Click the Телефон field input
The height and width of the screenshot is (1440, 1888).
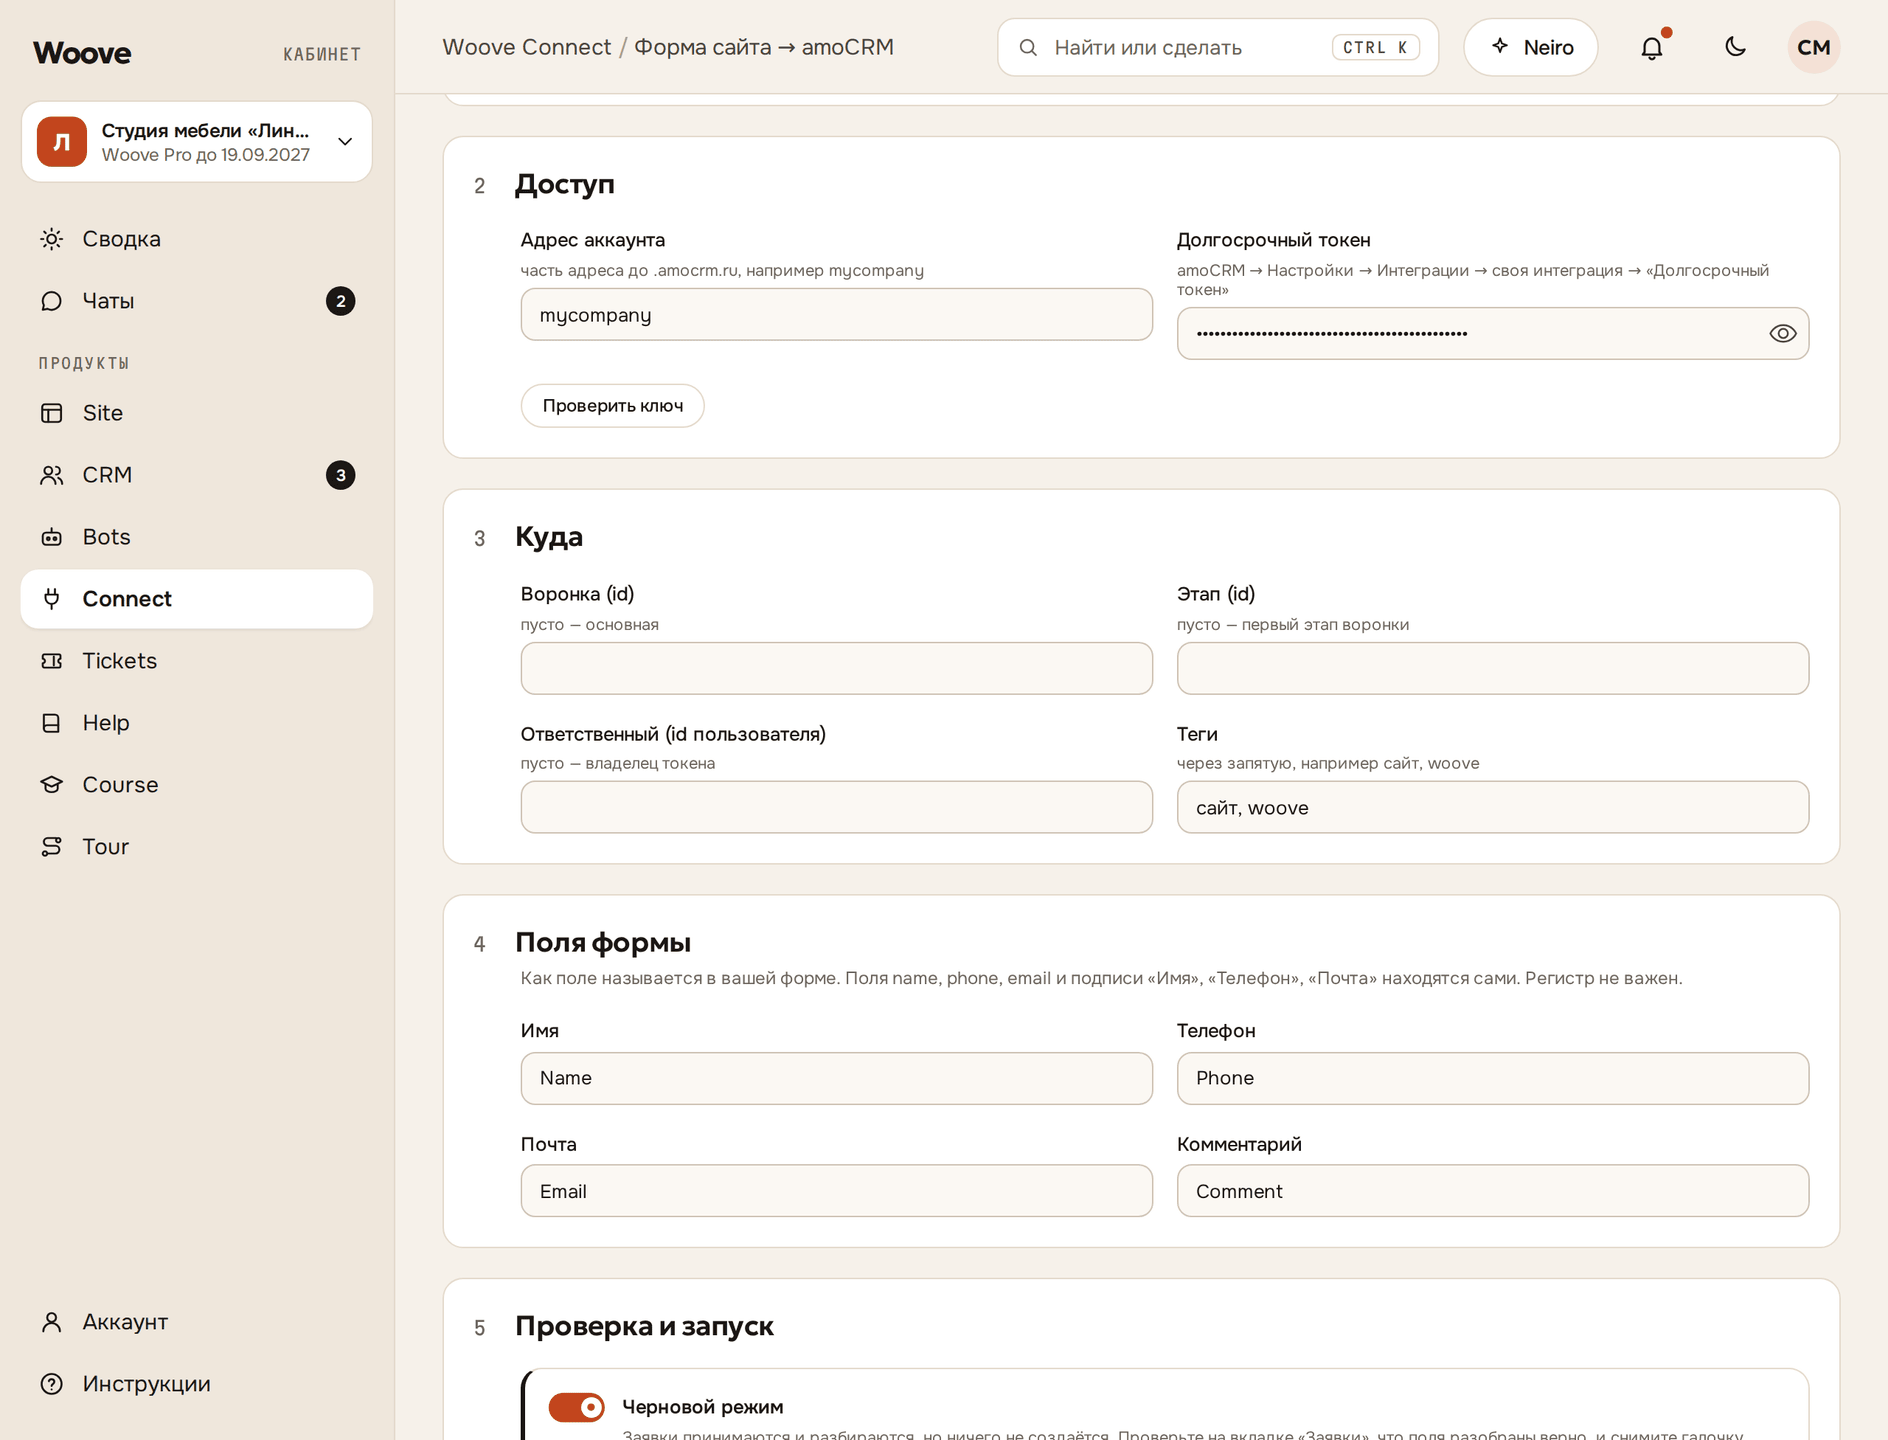pyautogui.click(x=1493, y=1078)
